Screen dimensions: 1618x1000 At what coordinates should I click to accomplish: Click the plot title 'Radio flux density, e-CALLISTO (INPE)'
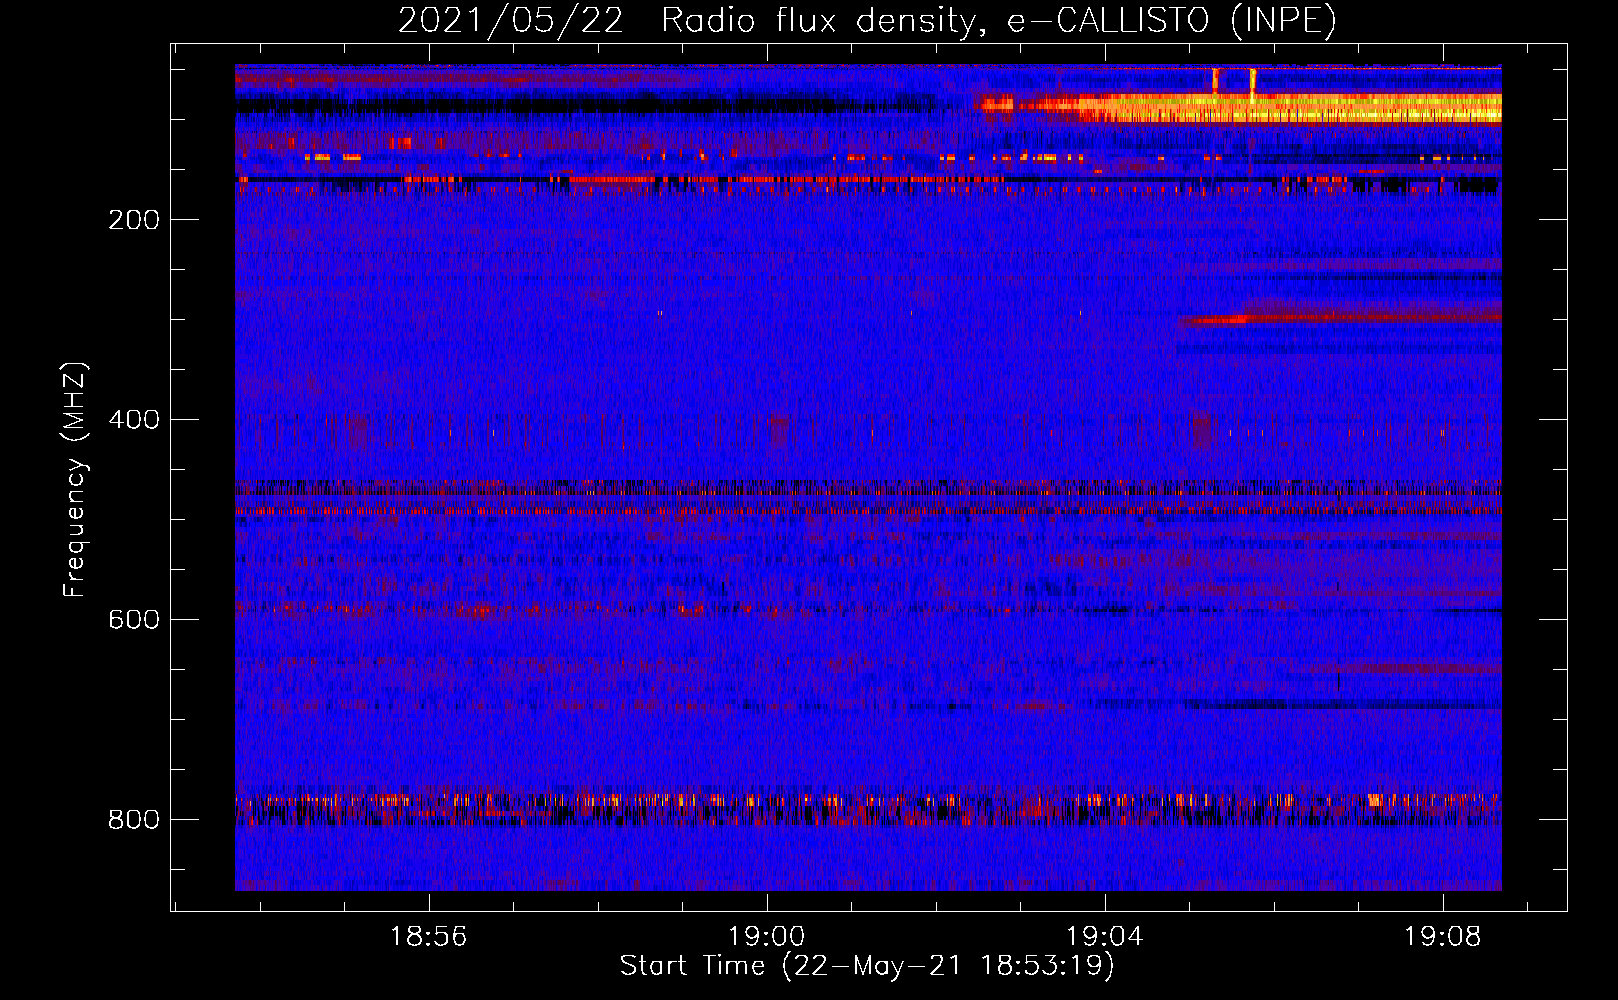(999, 21)
